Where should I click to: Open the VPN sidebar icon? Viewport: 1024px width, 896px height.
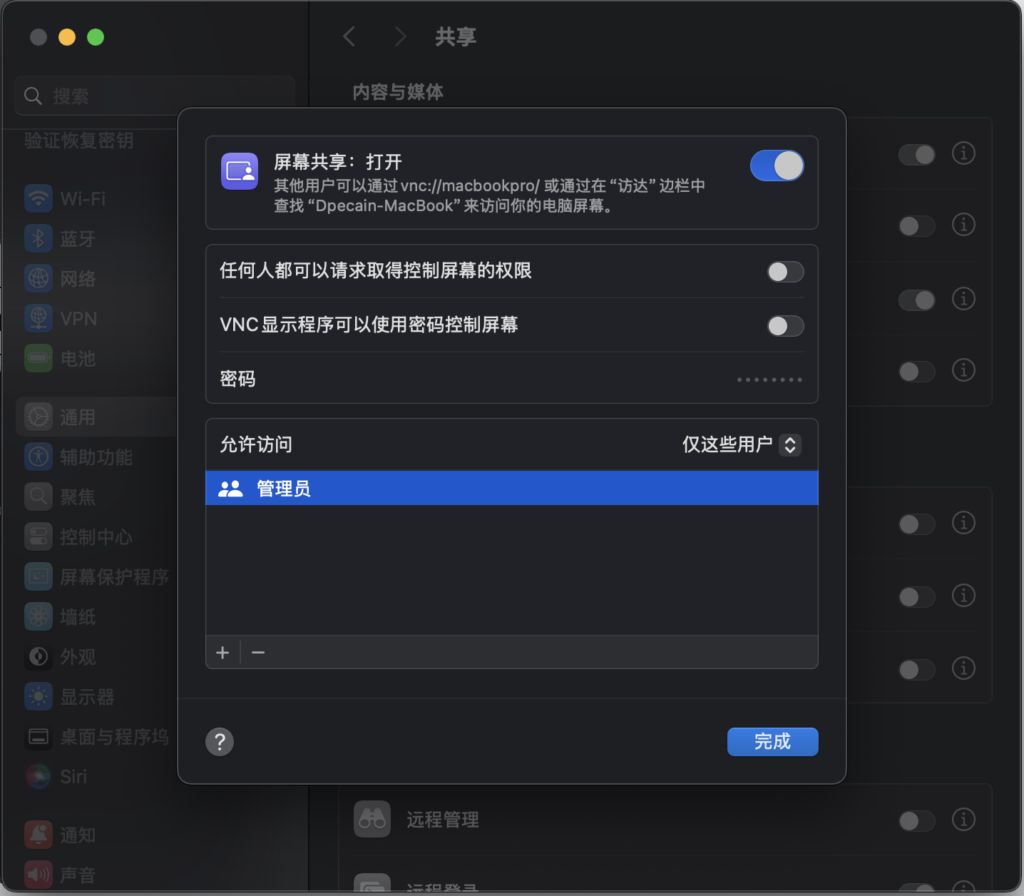point(39,318)
